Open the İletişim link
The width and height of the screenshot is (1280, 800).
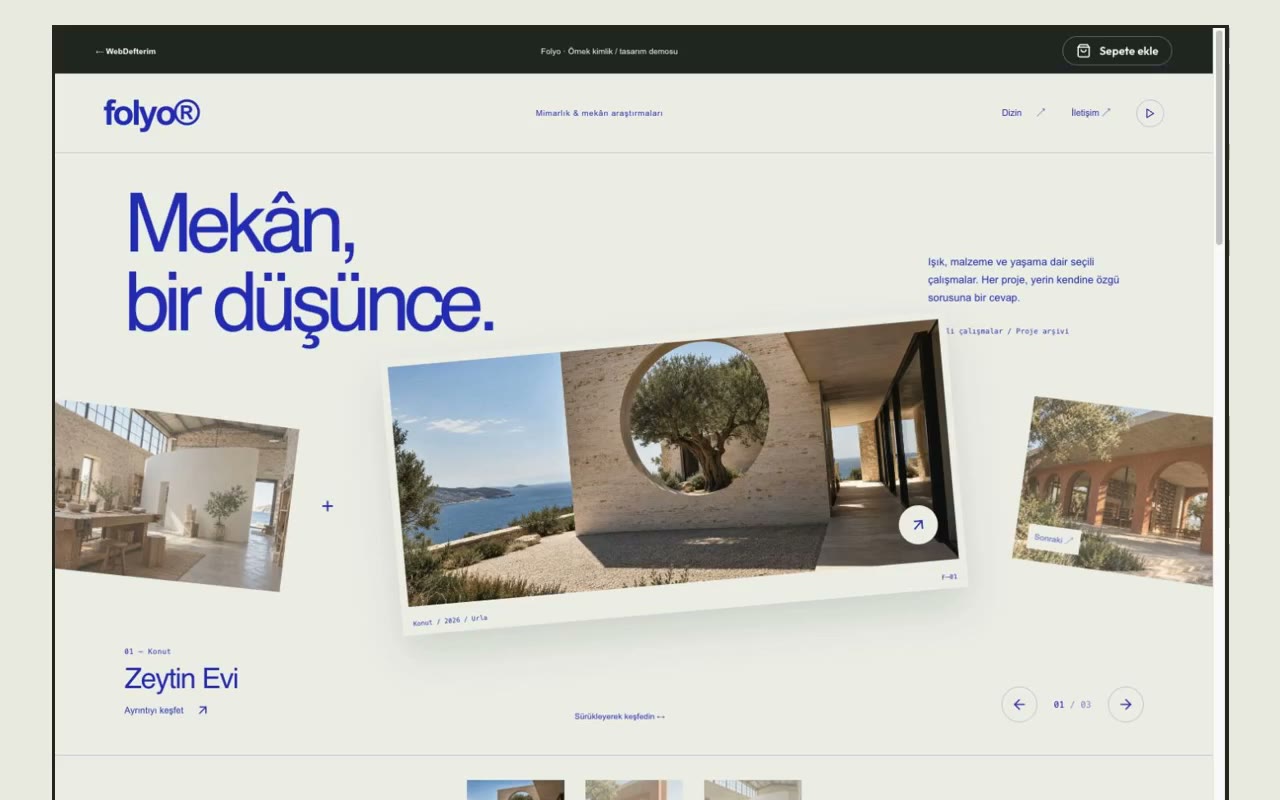[x=1091, y=113]
